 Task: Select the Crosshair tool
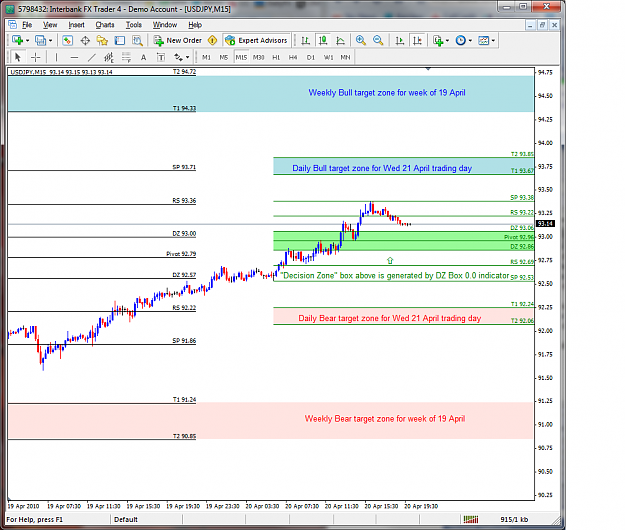[x=35, y=57]
